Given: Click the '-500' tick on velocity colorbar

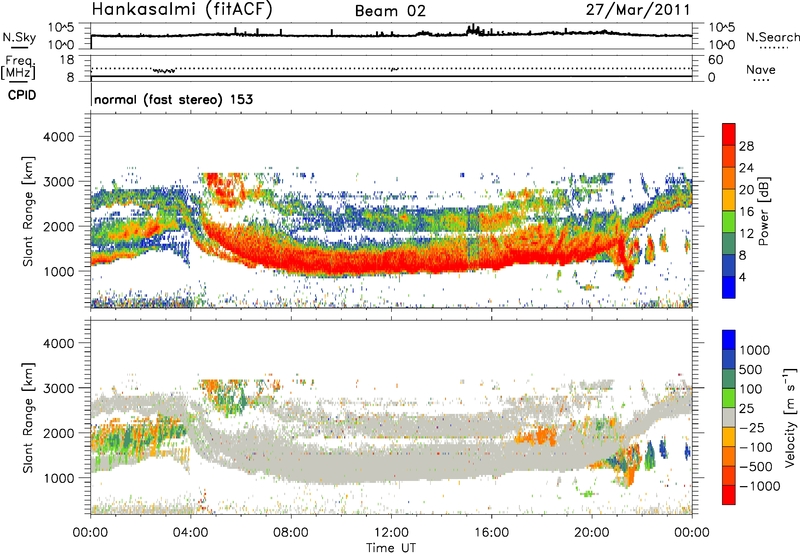Looking at the screenshot, I should pos(756,466).
